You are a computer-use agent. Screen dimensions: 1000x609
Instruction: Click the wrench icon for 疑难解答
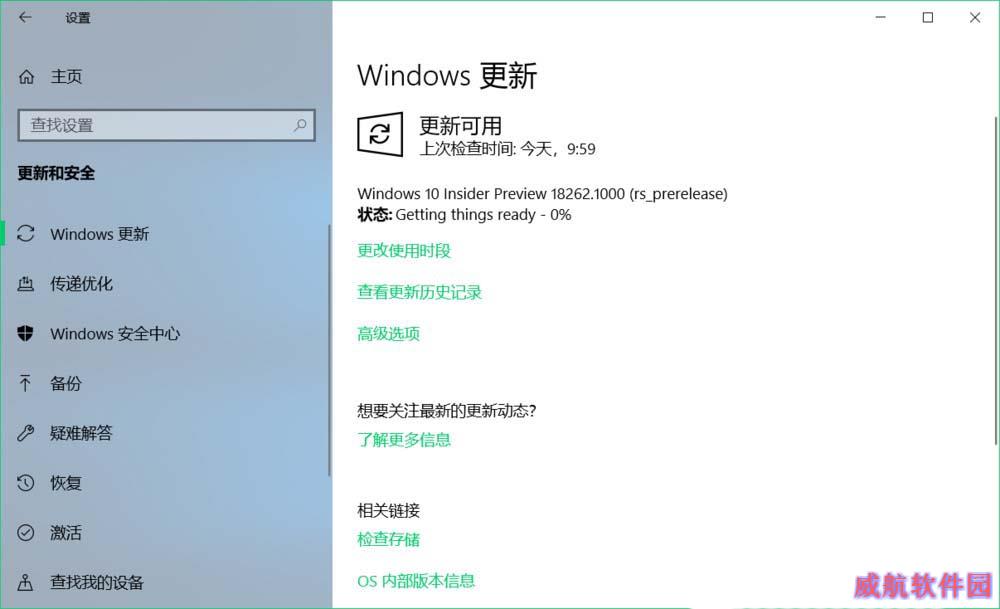click(26, 433)
